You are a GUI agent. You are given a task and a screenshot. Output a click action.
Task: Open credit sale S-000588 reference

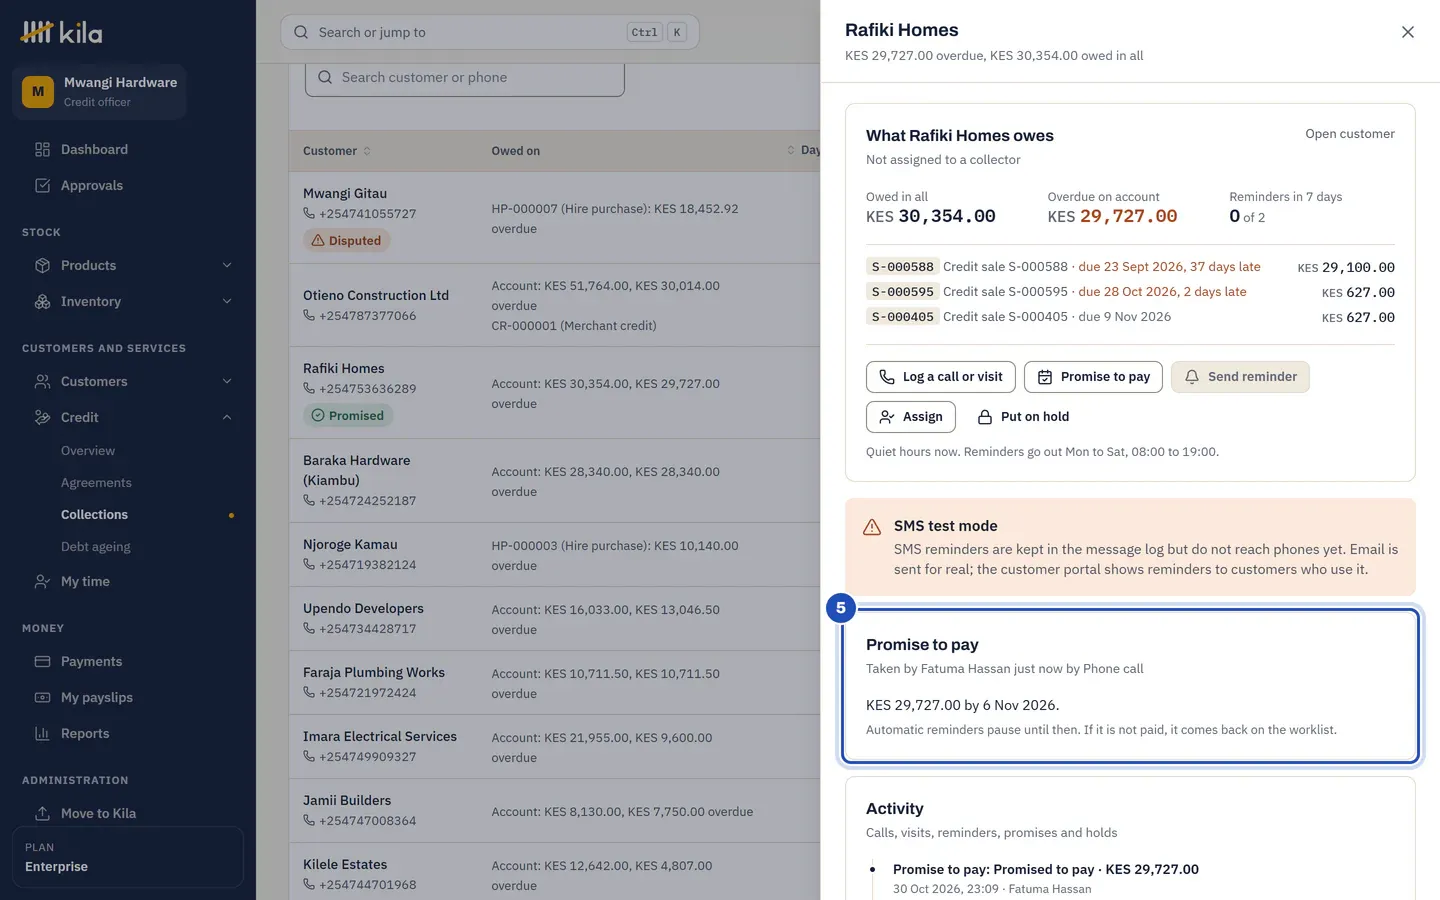(903, 267)
